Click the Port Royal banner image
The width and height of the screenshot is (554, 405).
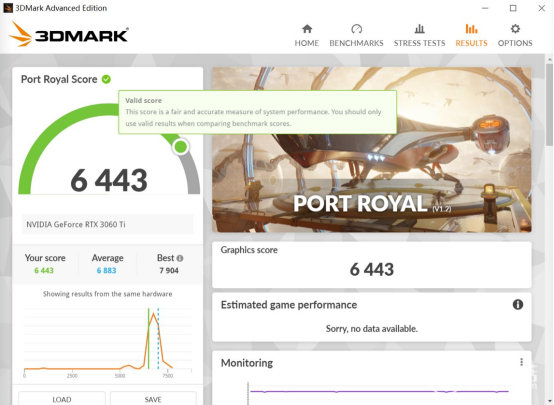click(x=372, y=149)
